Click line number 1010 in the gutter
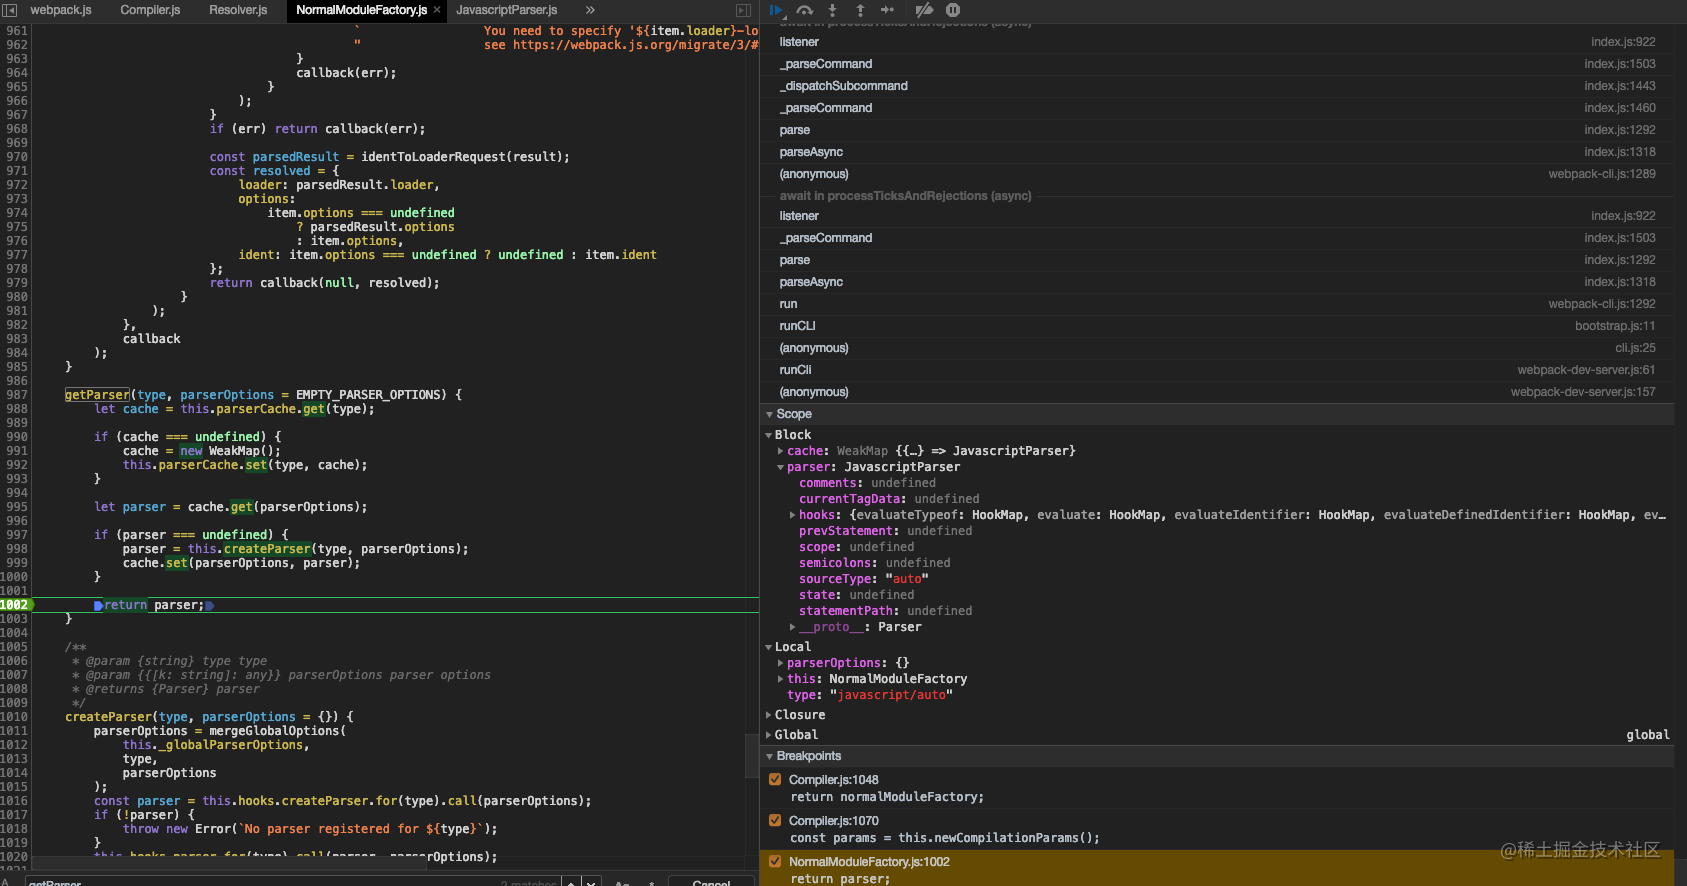Image resolution: width=1687 pixels, height=886 pixels. (x=14, y=717)
